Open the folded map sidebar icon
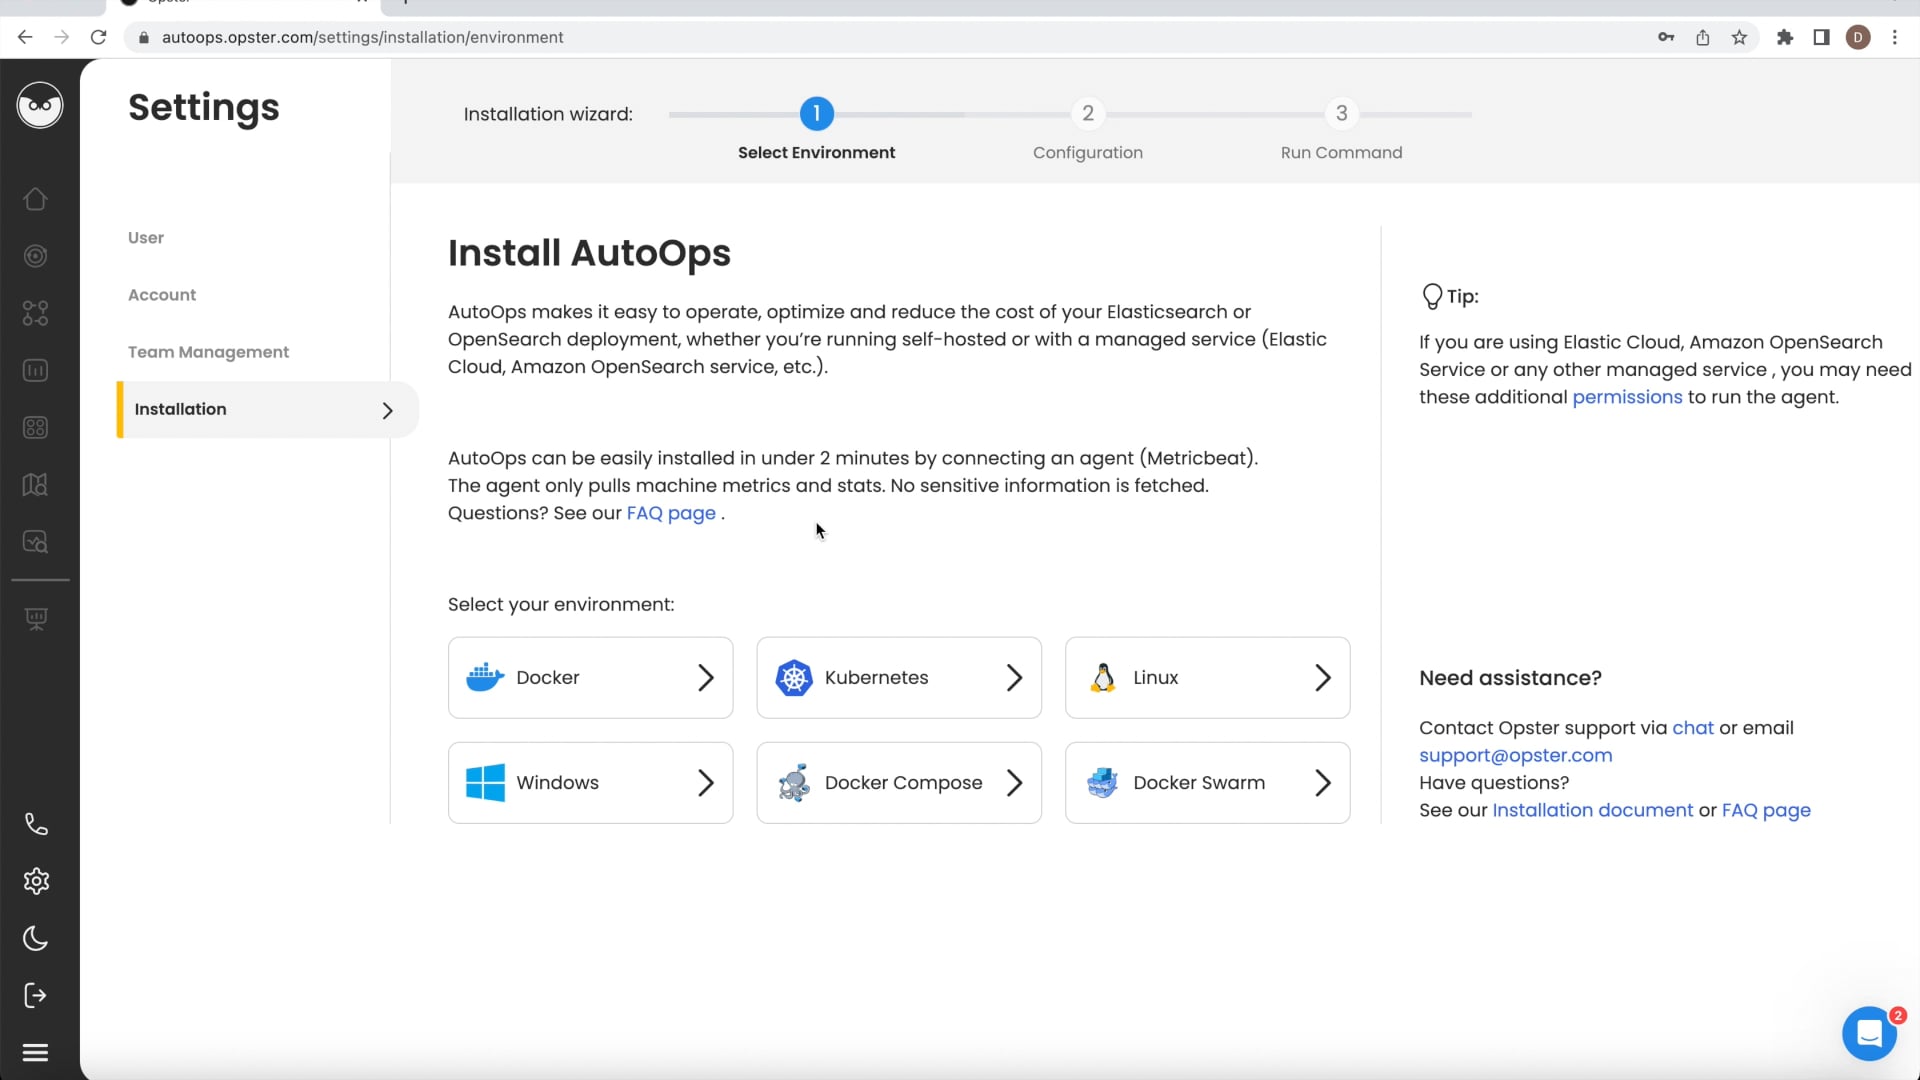Screen dimensions: 1920x1080 [35, 484]
